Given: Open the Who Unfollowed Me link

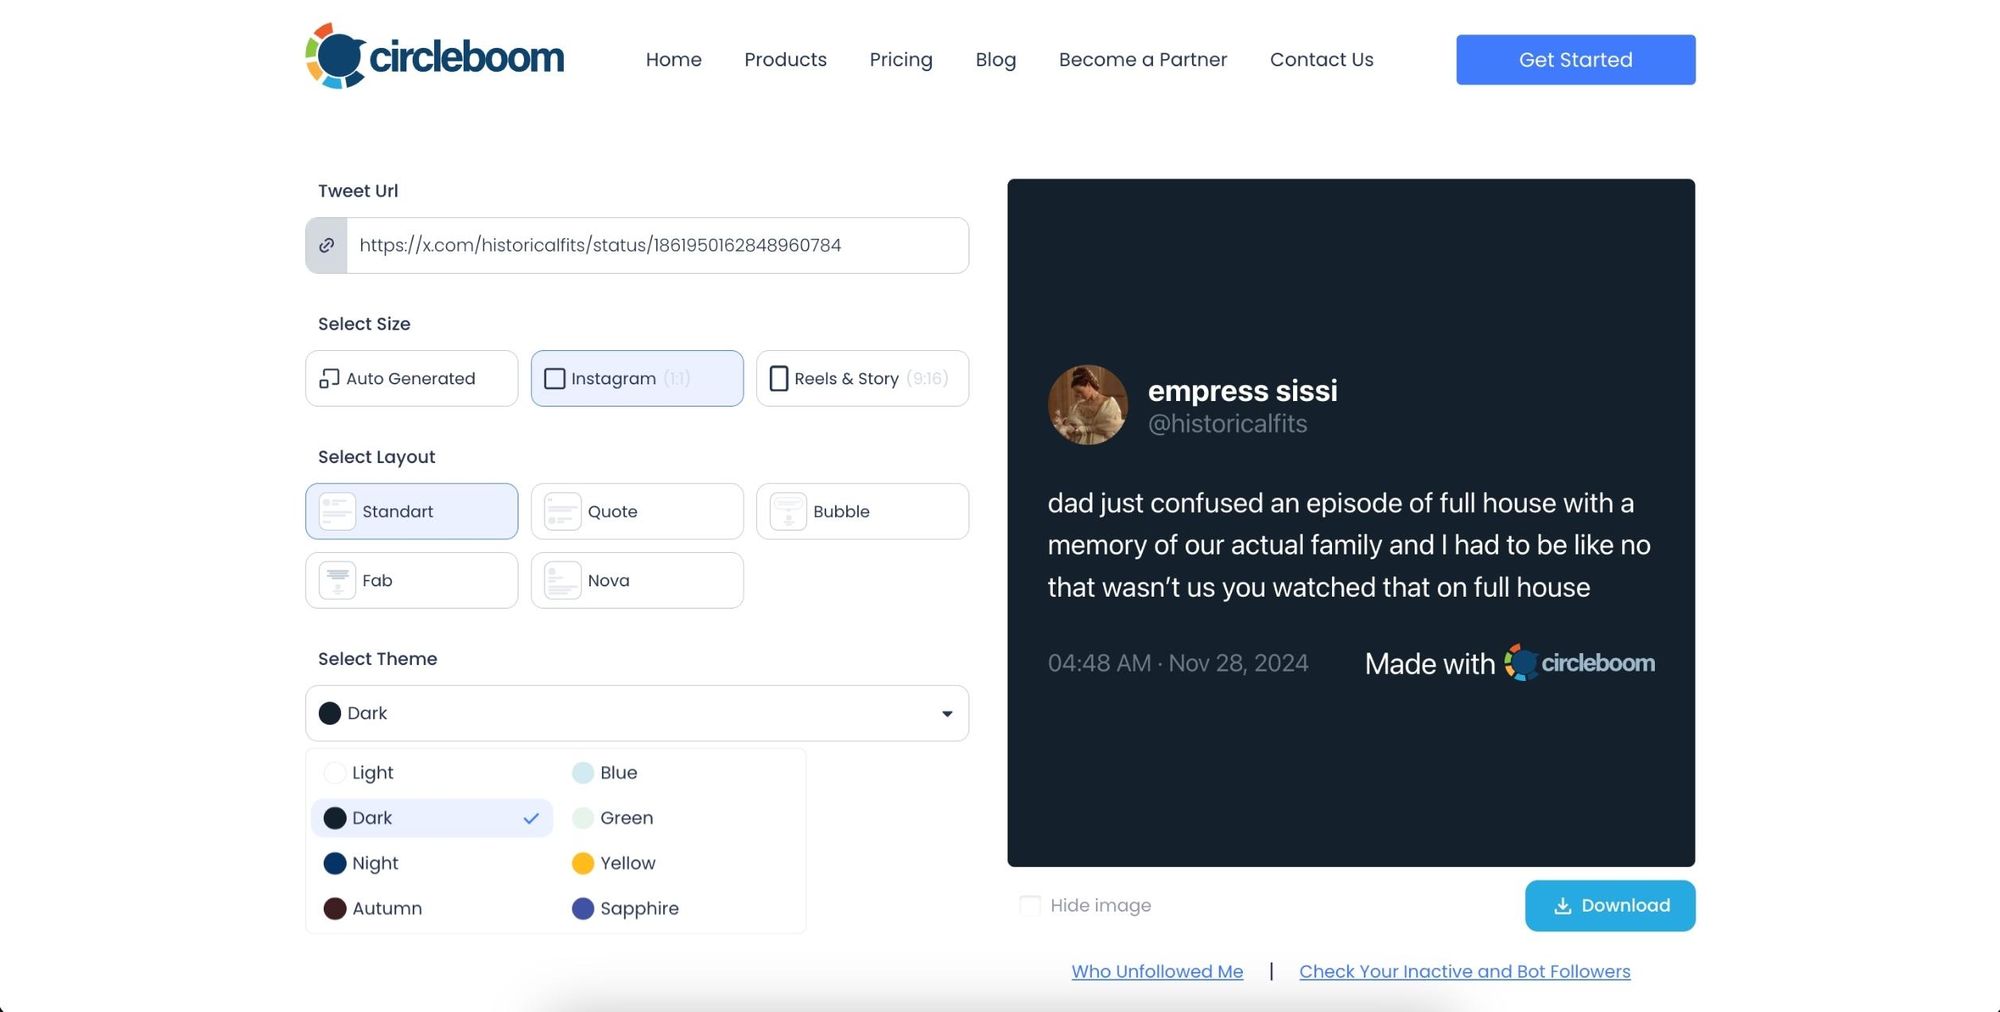Looking at the screenshot, I should pos(1157,971).
